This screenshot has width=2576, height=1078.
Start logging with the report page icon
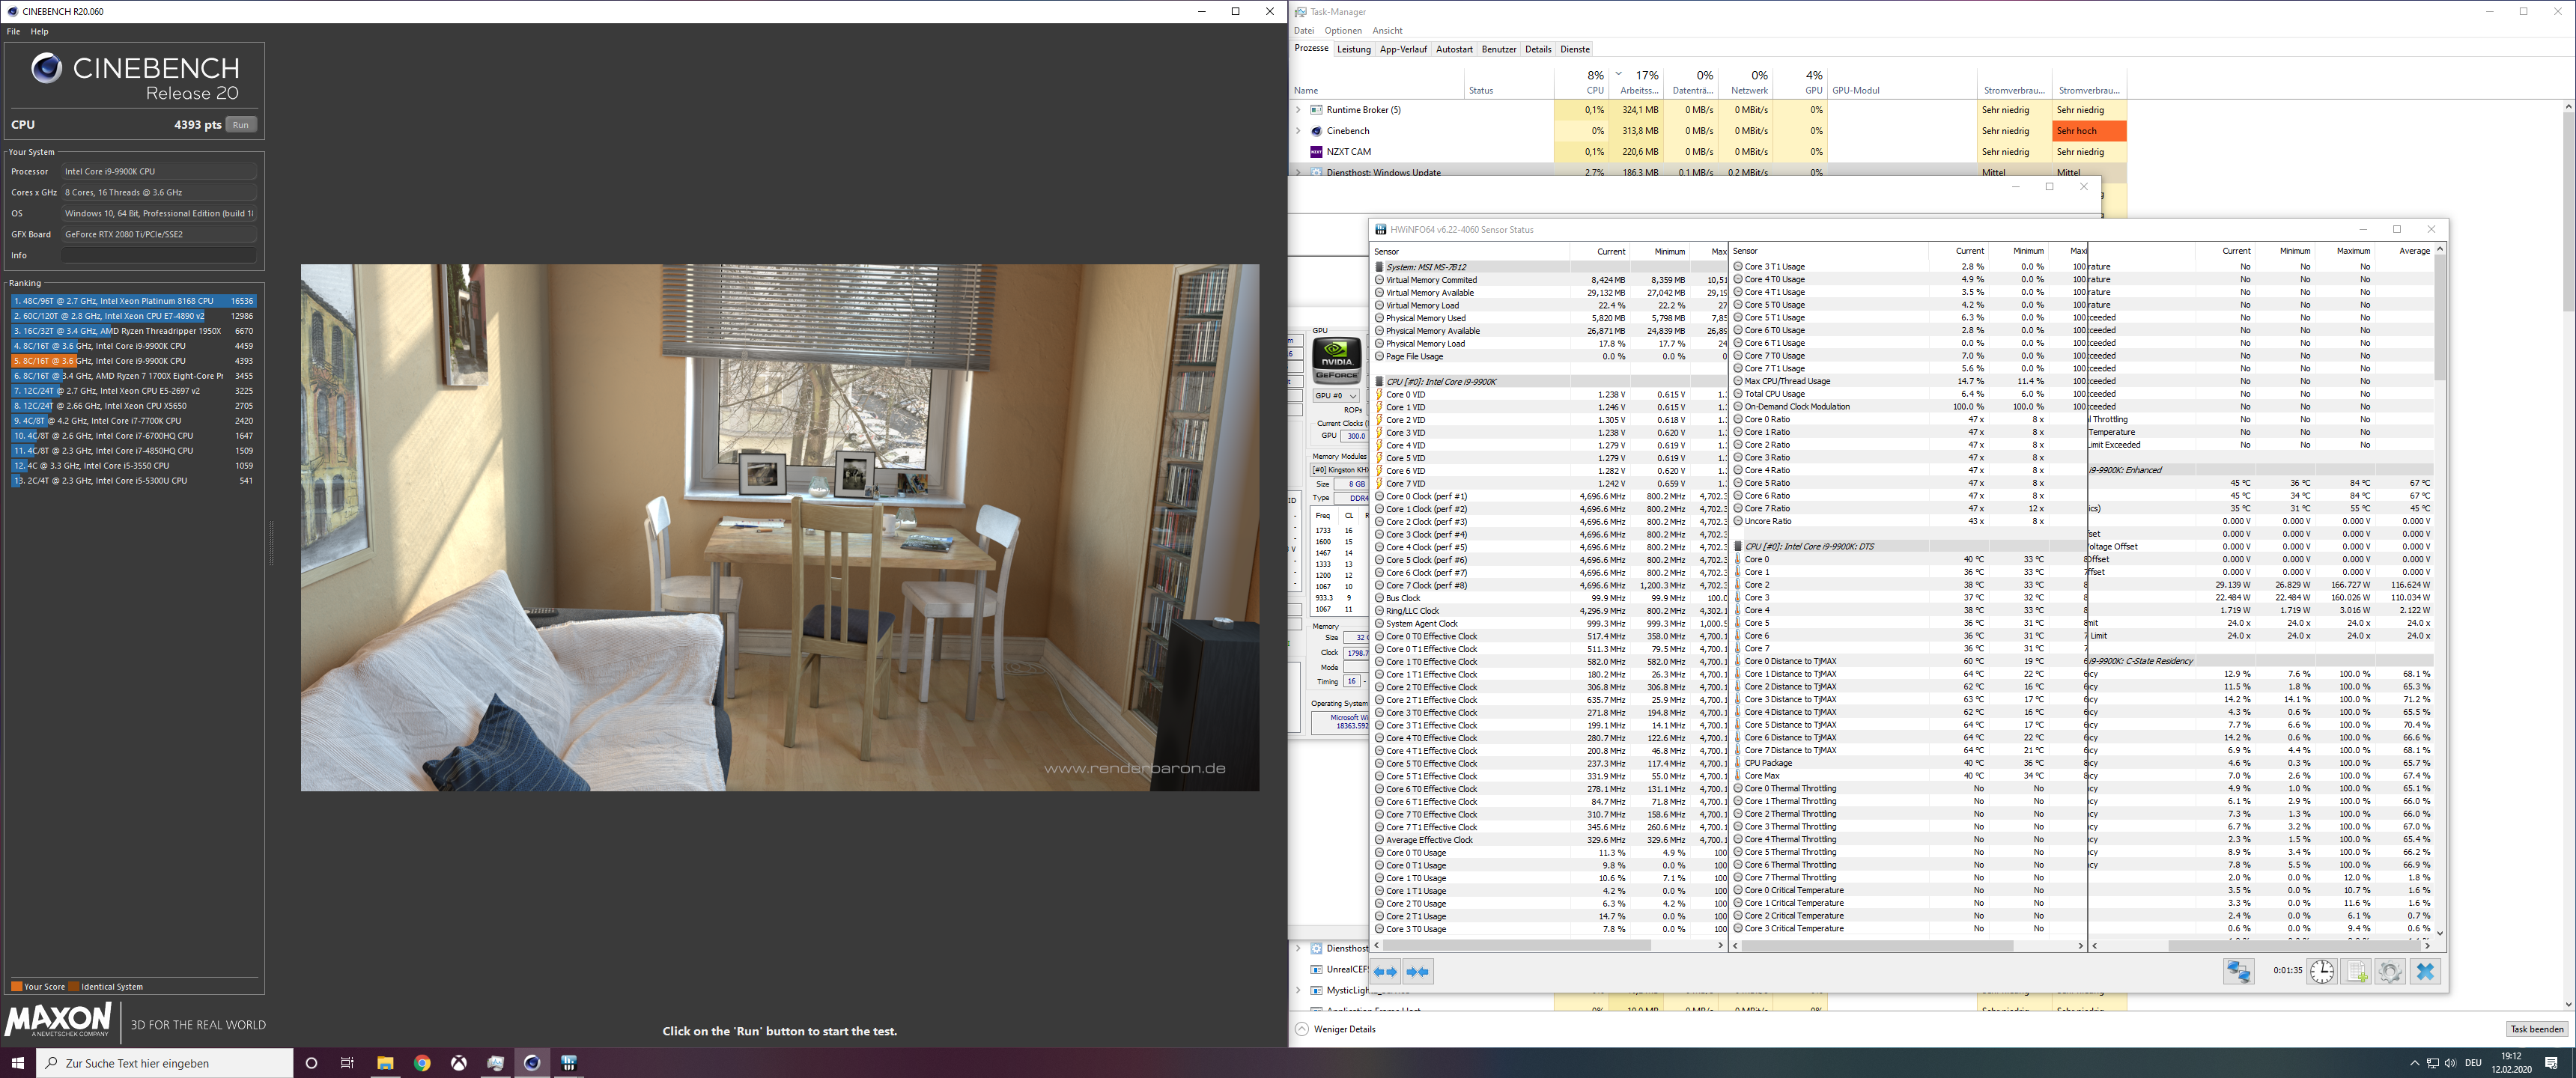pyautogui.click(x=2356, y=971)
